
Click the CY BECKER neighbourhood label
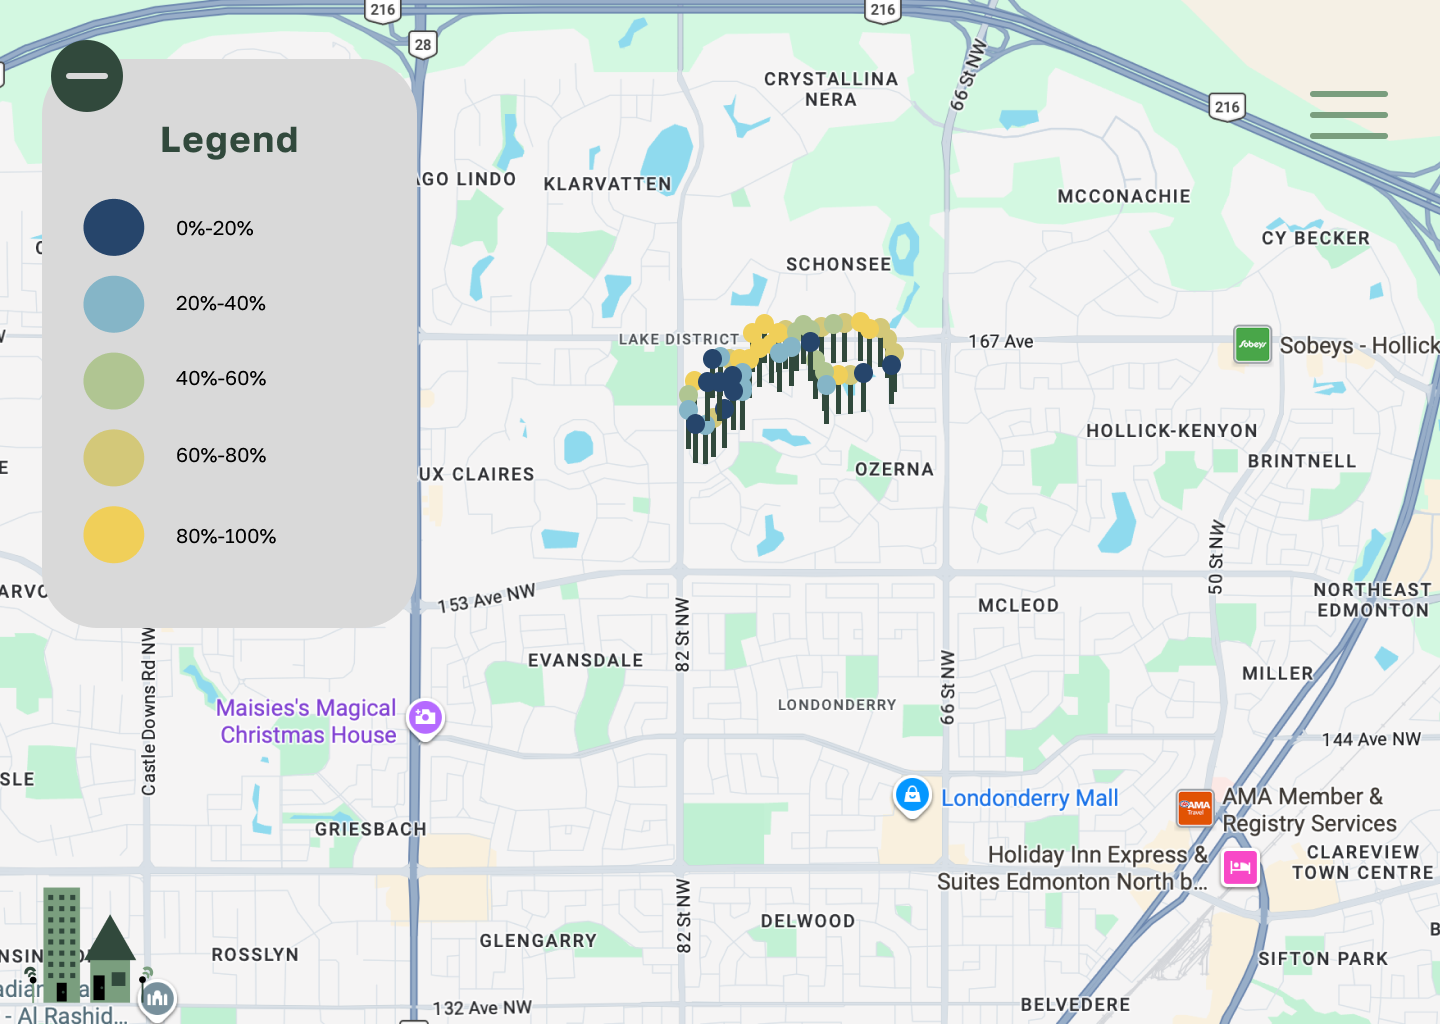(1316, 238)
